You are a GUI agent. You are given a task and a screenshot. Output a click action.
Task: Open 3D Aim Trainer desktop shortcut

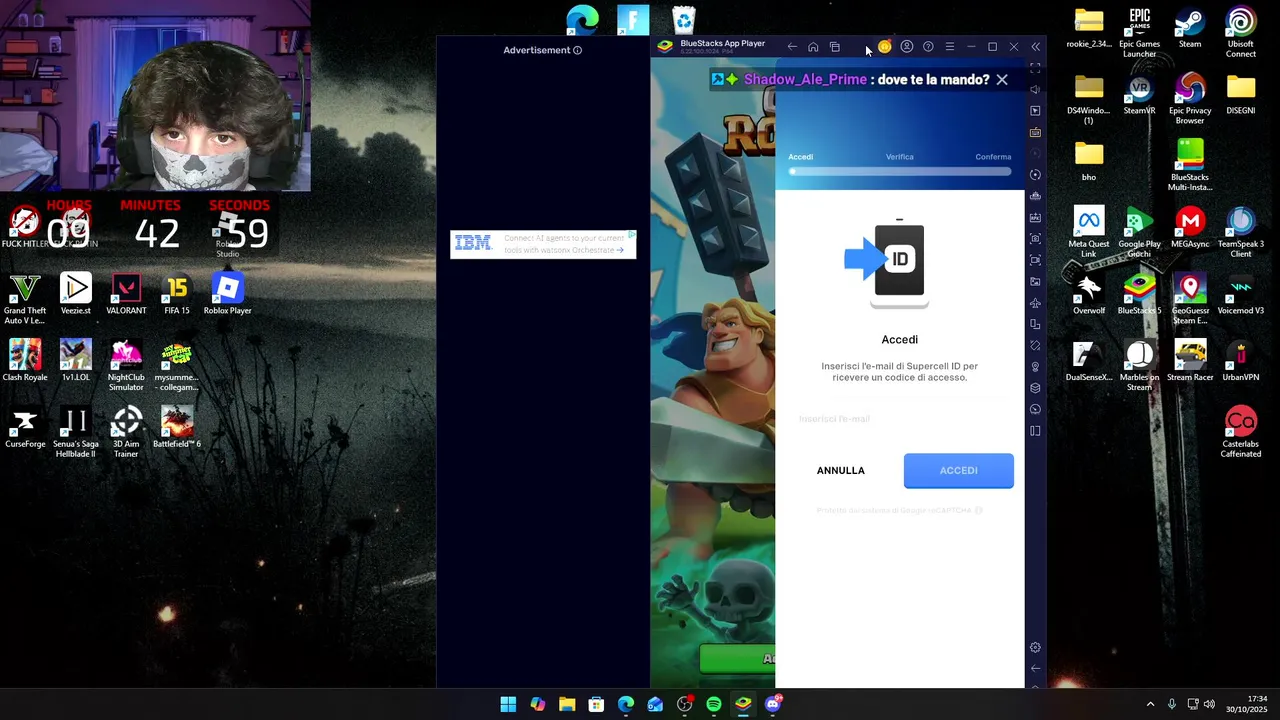pyautogui.click(x=126, y=432)
